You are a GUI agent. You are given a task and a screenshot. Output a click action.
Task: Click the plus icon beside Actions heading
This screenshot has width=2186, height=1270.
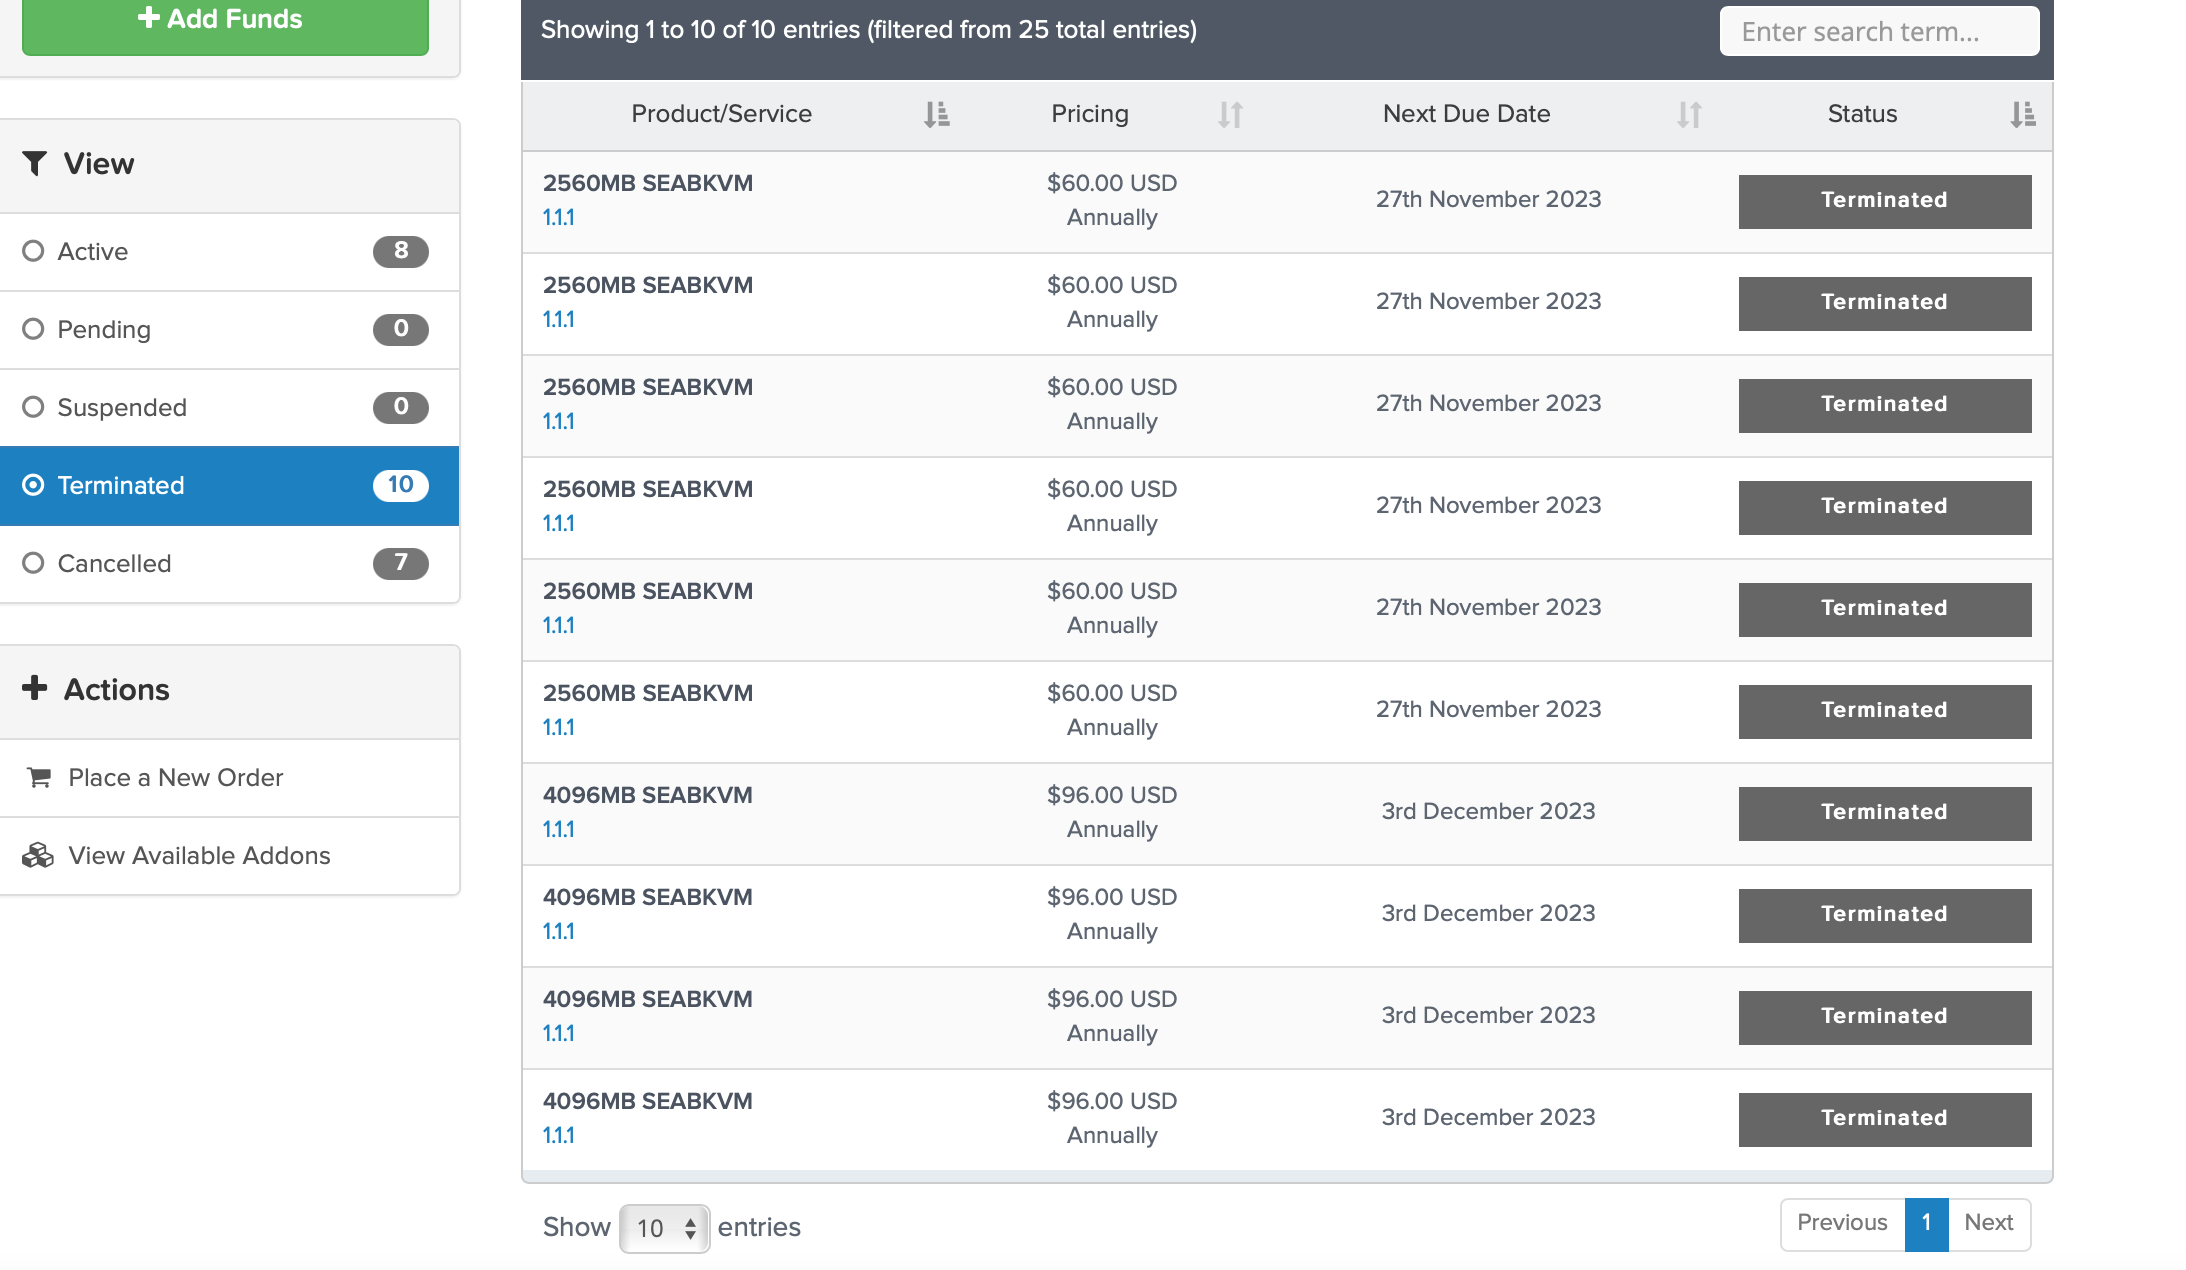pyautogui.click(x=35, y=688)
